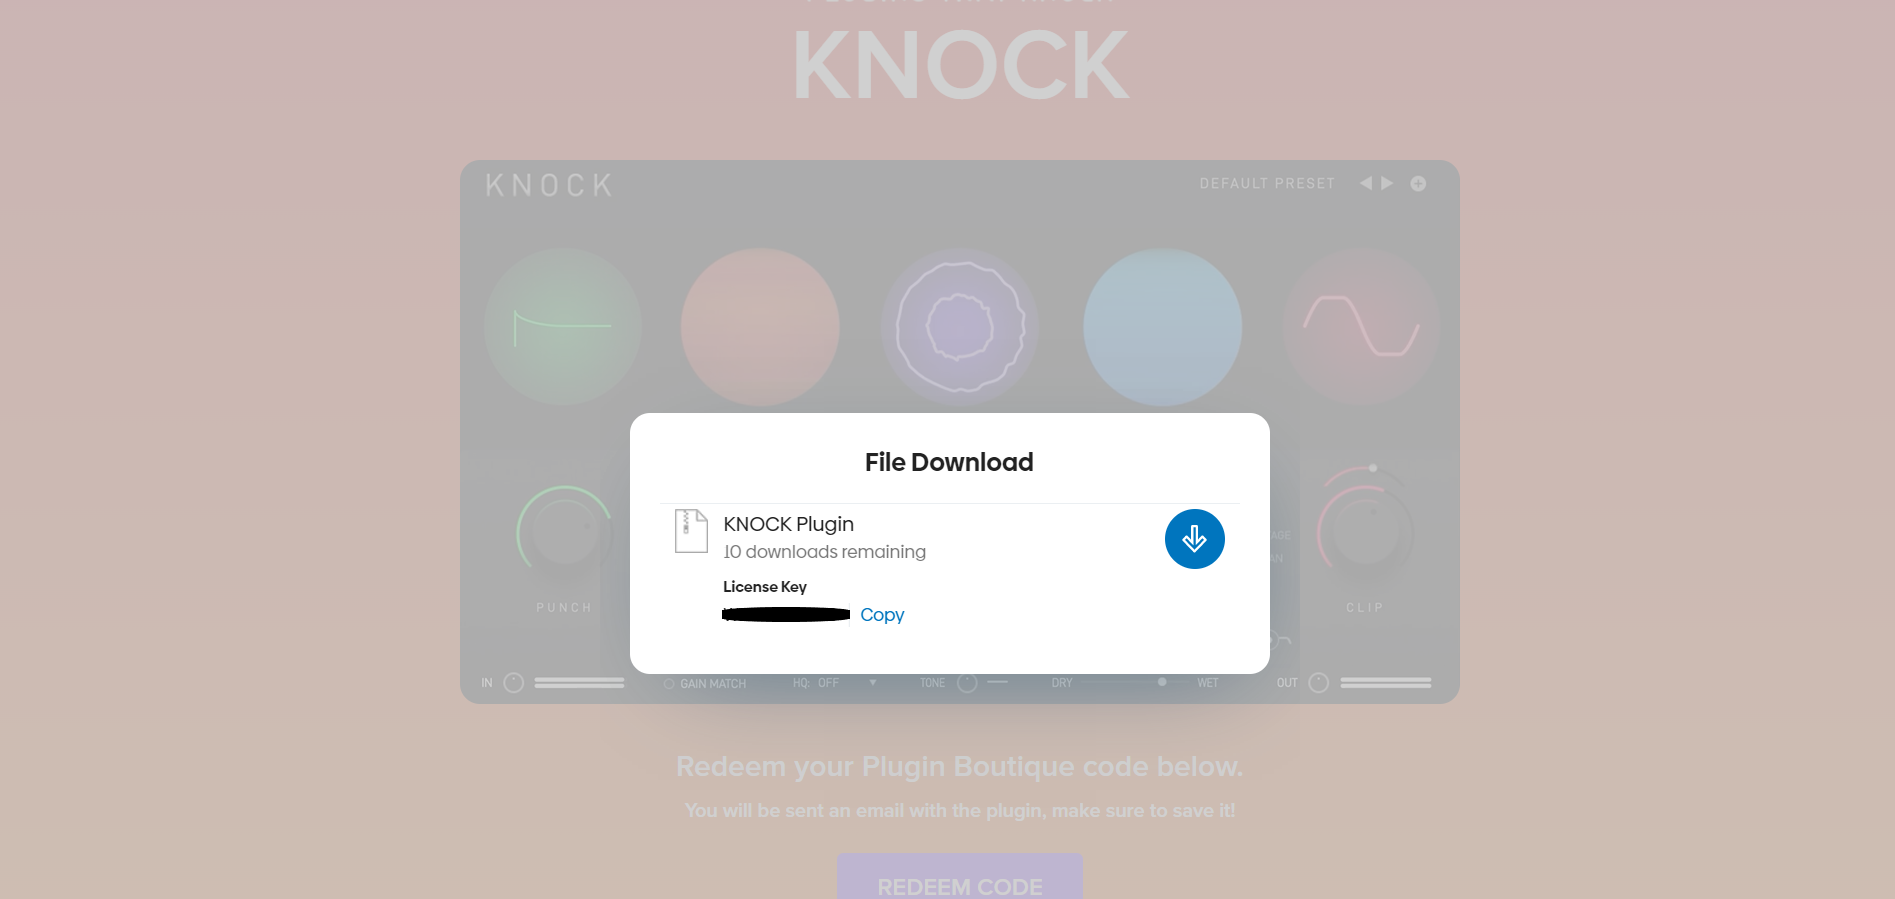Click the green PUNCH envelope circle
Image resolution: width=1895 pixels, height=899 pixels.
(563, 327)
